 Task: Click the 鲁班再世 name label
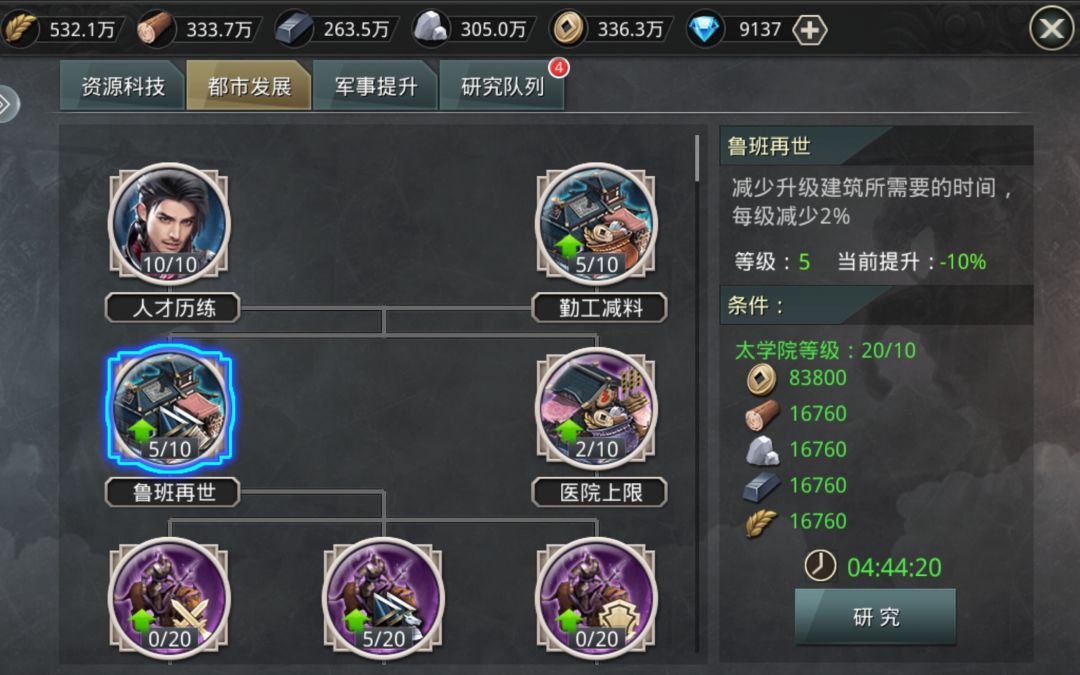[x=172, y=492]
